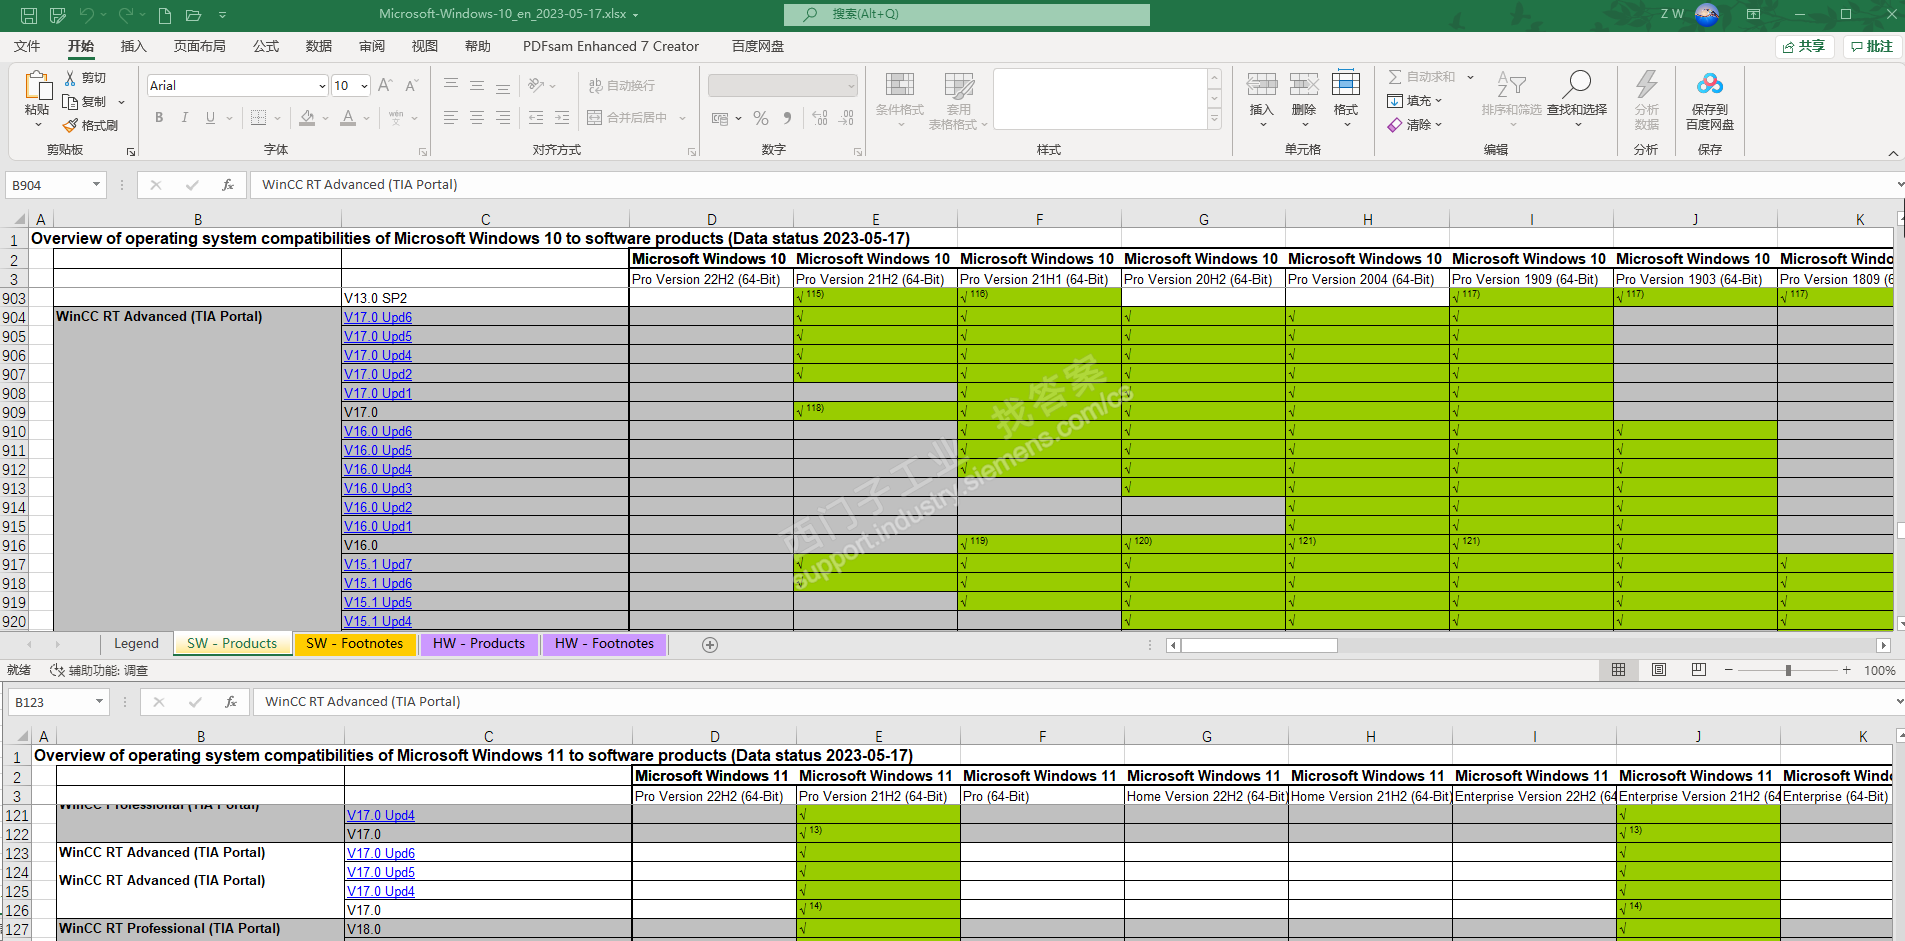The width and height of the screenshot is (1905, 941).
Task: Toggle Align Left alignment
Action: pos(451,118)
